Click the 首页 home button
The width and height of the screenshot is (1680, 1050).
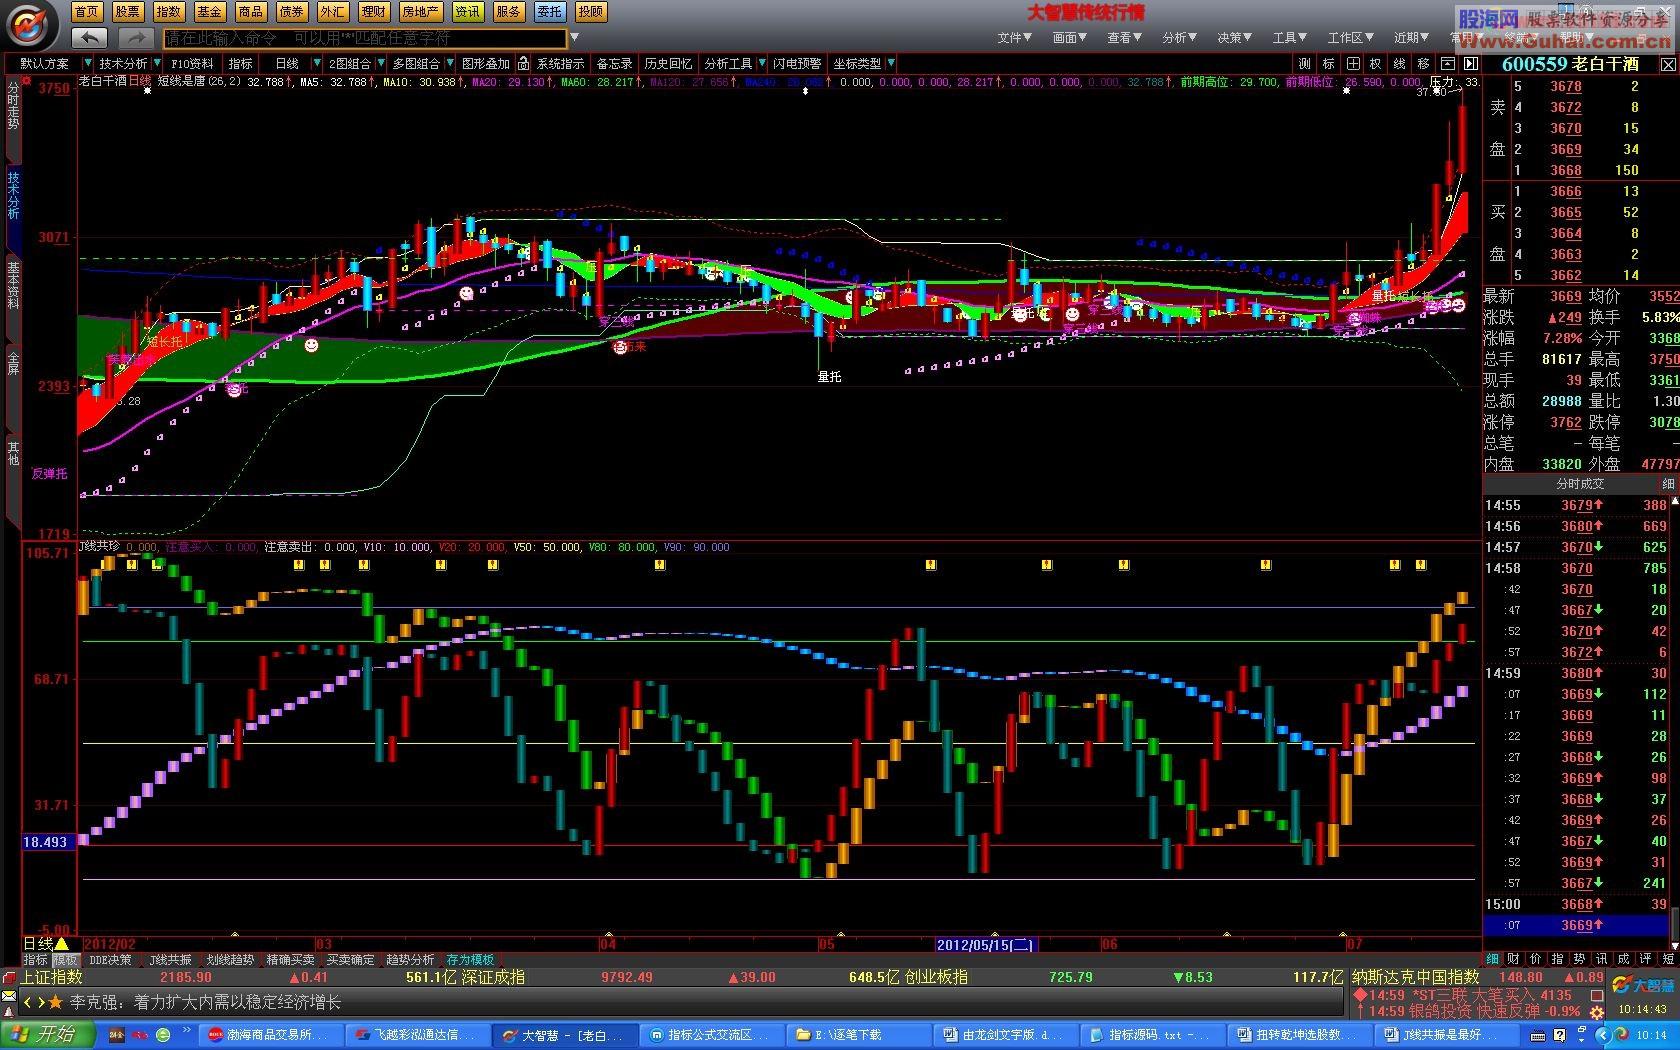coord(87,12)
